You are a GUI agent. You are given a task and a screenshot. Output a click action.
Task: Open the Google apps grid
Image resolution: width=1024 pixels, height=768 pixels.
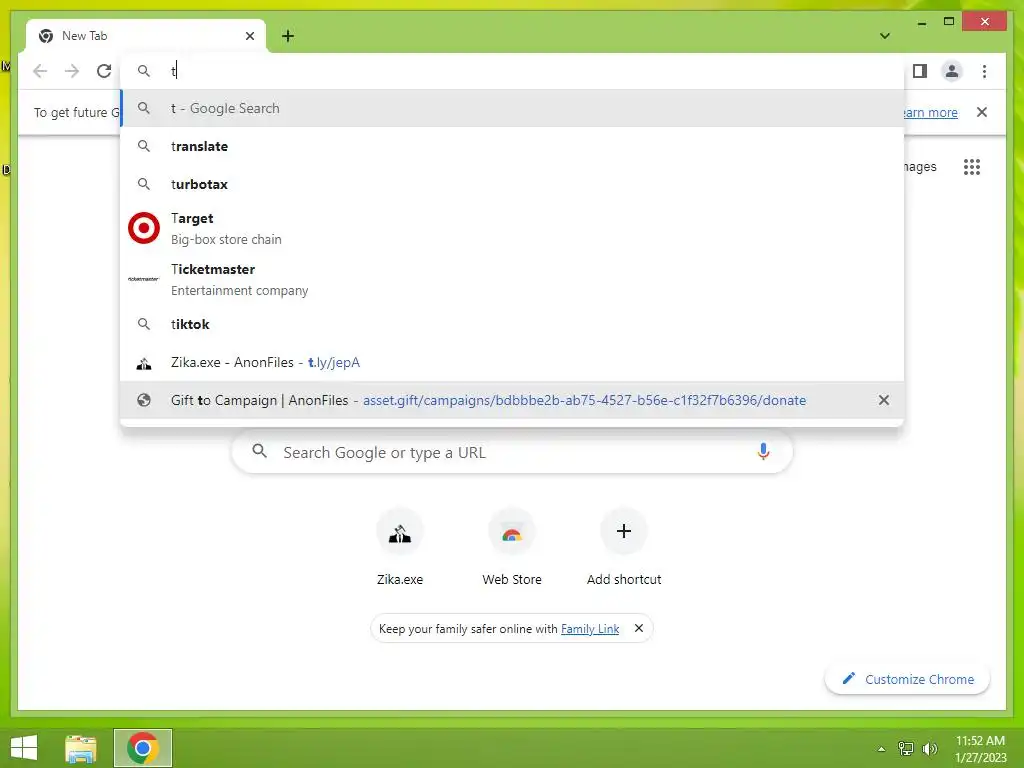click(x=972, y=167)
